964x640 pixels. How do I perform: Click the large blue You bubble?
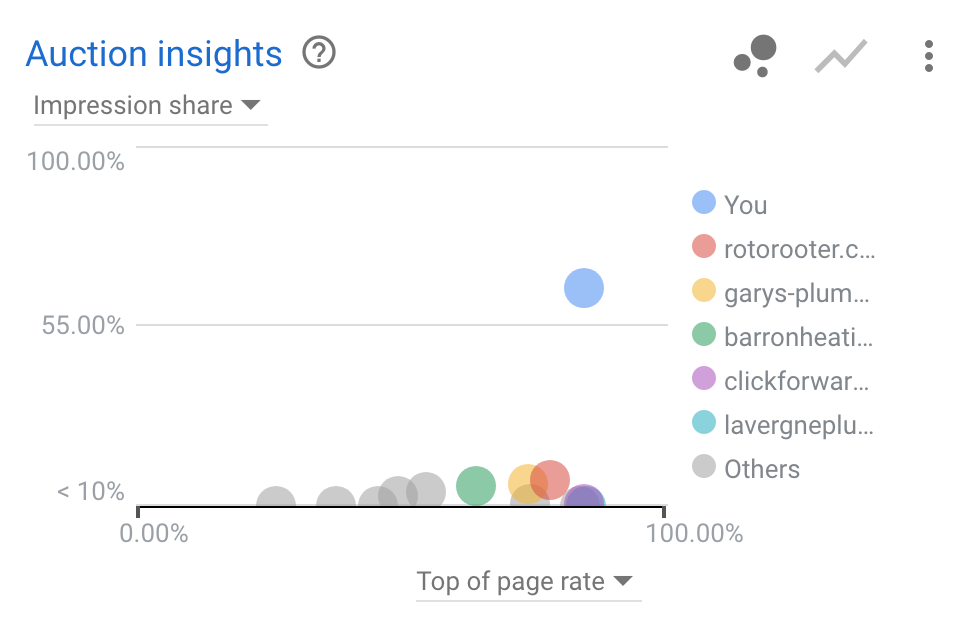pyautogui.click(x=584, y=288)
